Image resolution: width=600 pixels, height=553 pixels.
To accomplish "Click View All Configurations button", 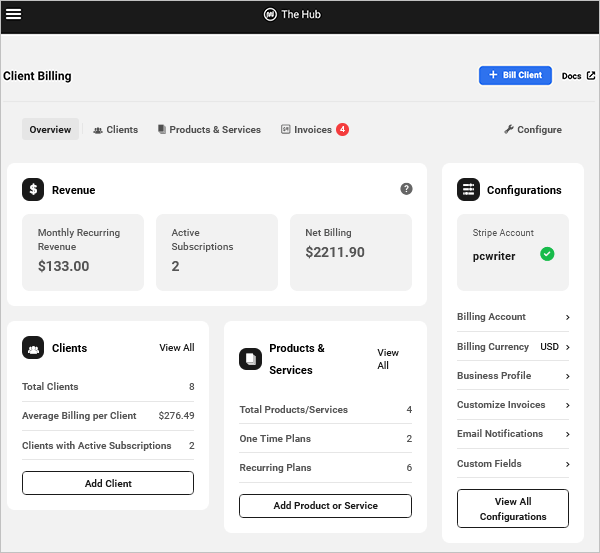I will 513,509.
